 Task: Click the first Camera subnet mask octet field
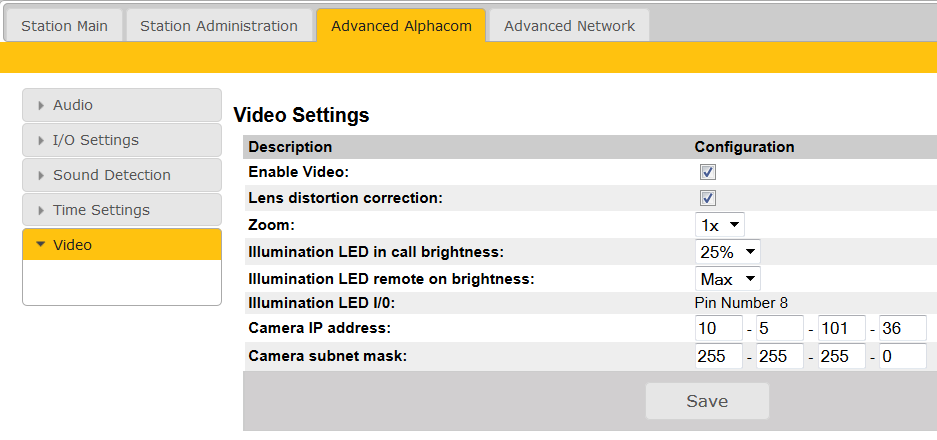(x=719, y=356)
